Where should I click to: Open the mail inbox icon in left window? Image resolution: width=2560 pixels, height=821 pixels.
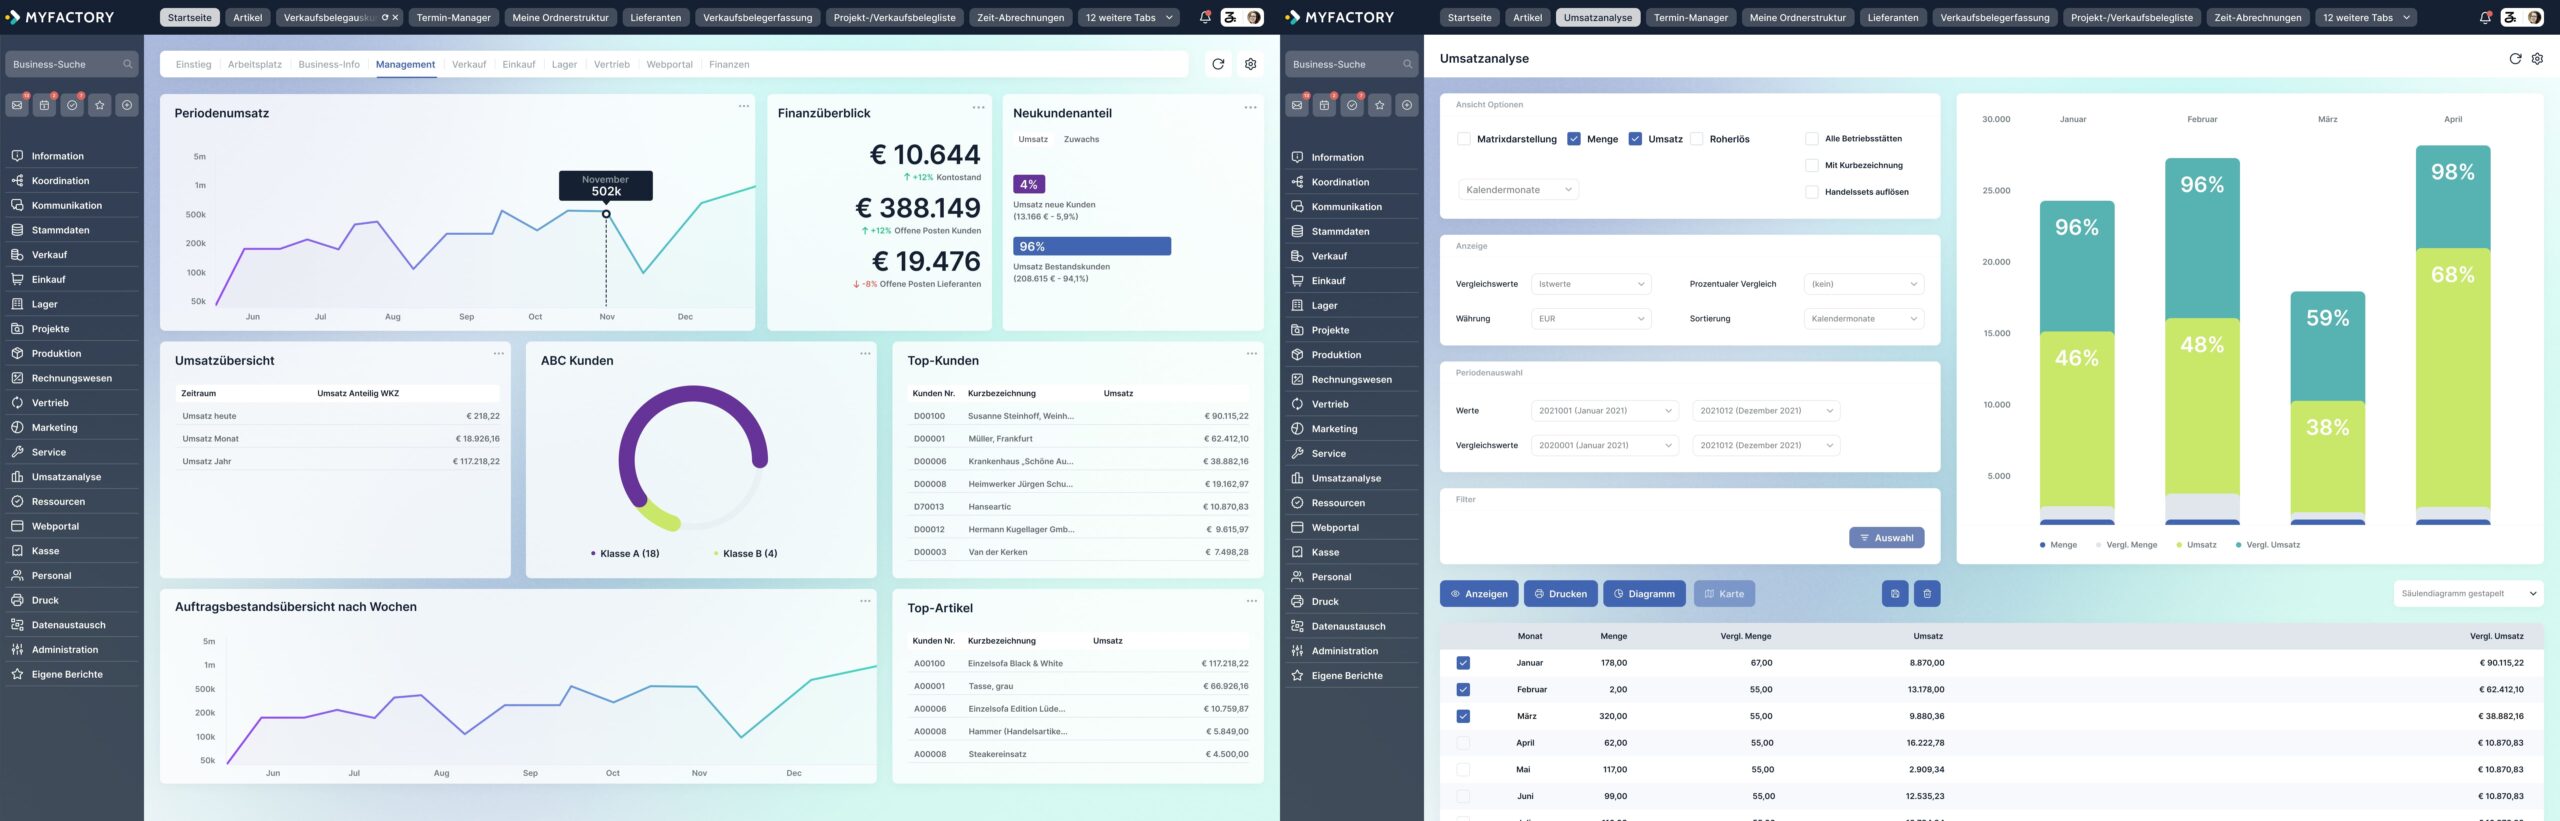pyautogui.click(x=17, y=105)
